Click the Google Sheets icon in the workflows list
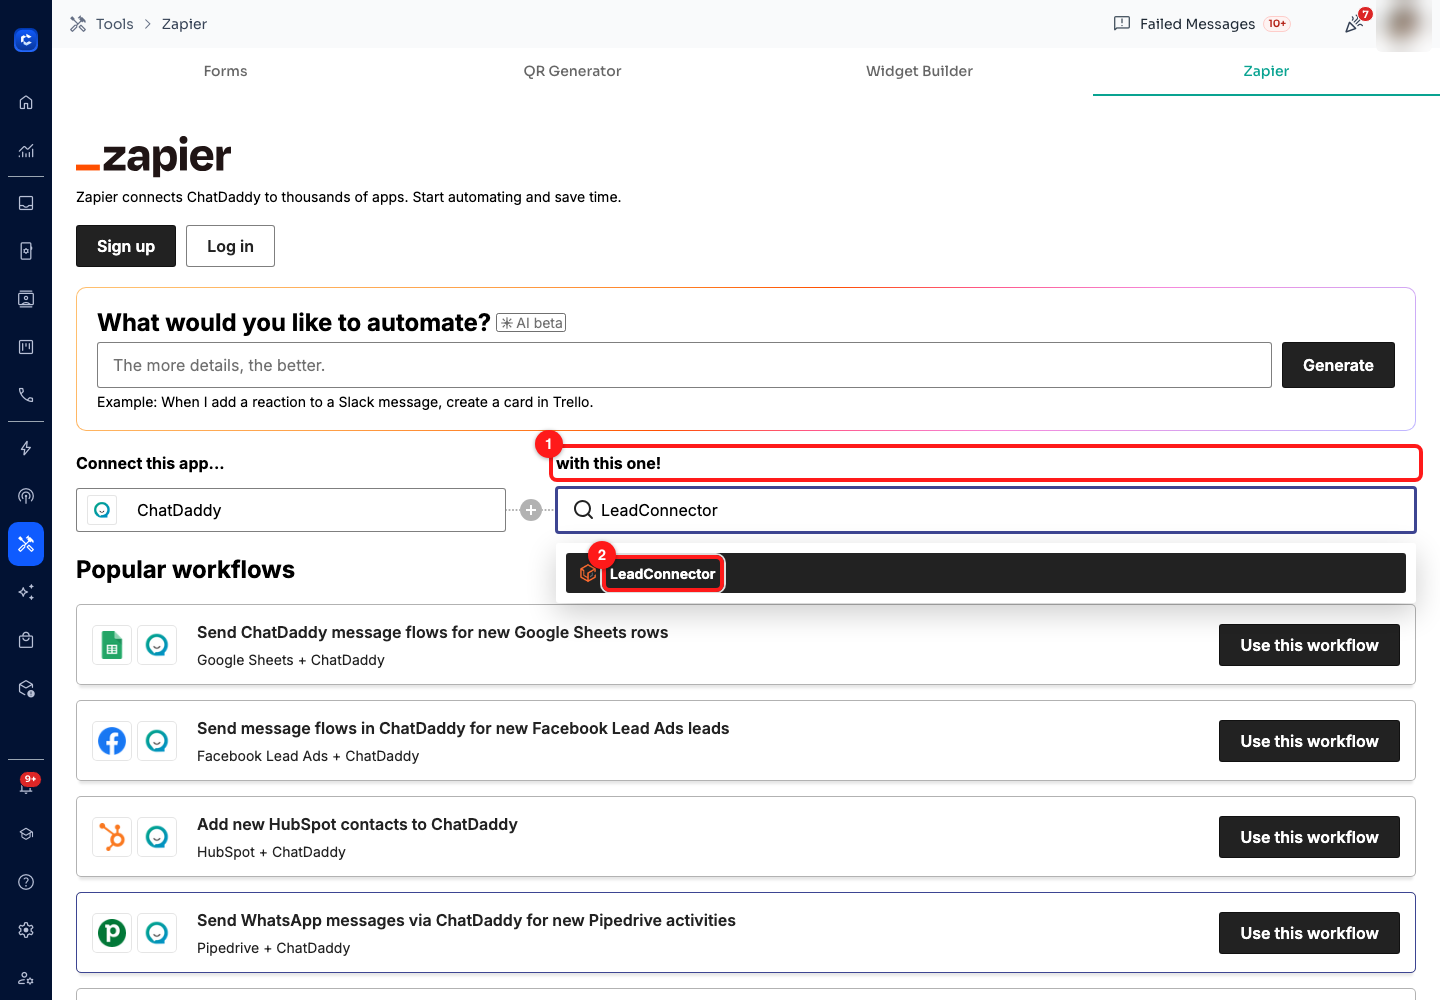This screenshot has height=1000, width=1440. coord(112,645)
